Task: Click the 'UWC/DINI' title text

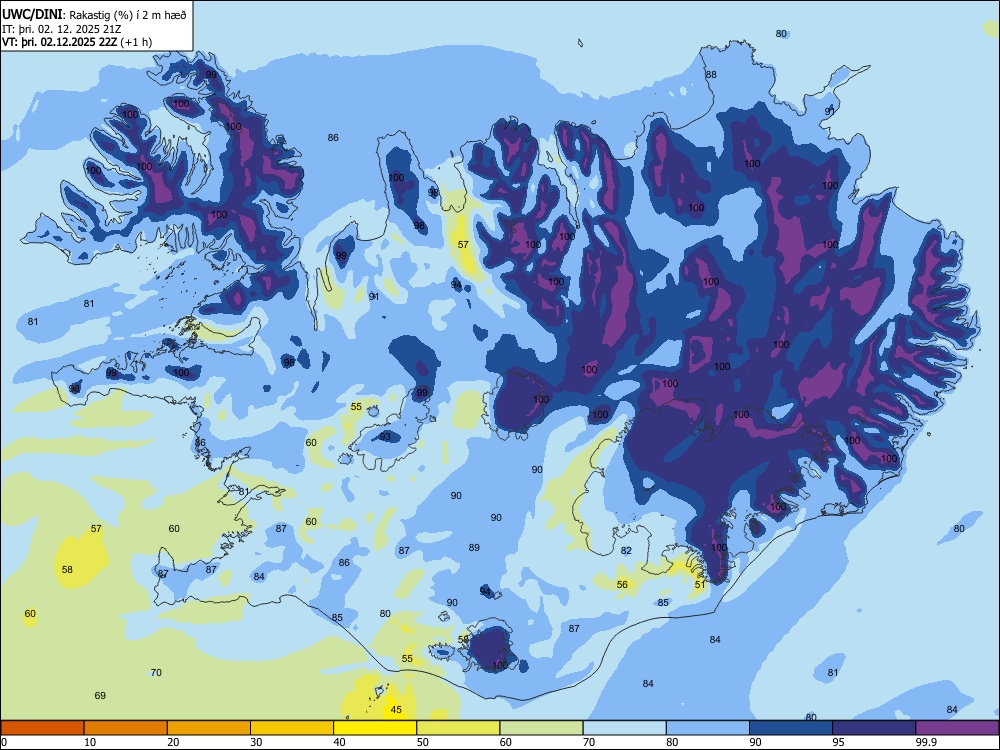Action: tap(32, 14)
